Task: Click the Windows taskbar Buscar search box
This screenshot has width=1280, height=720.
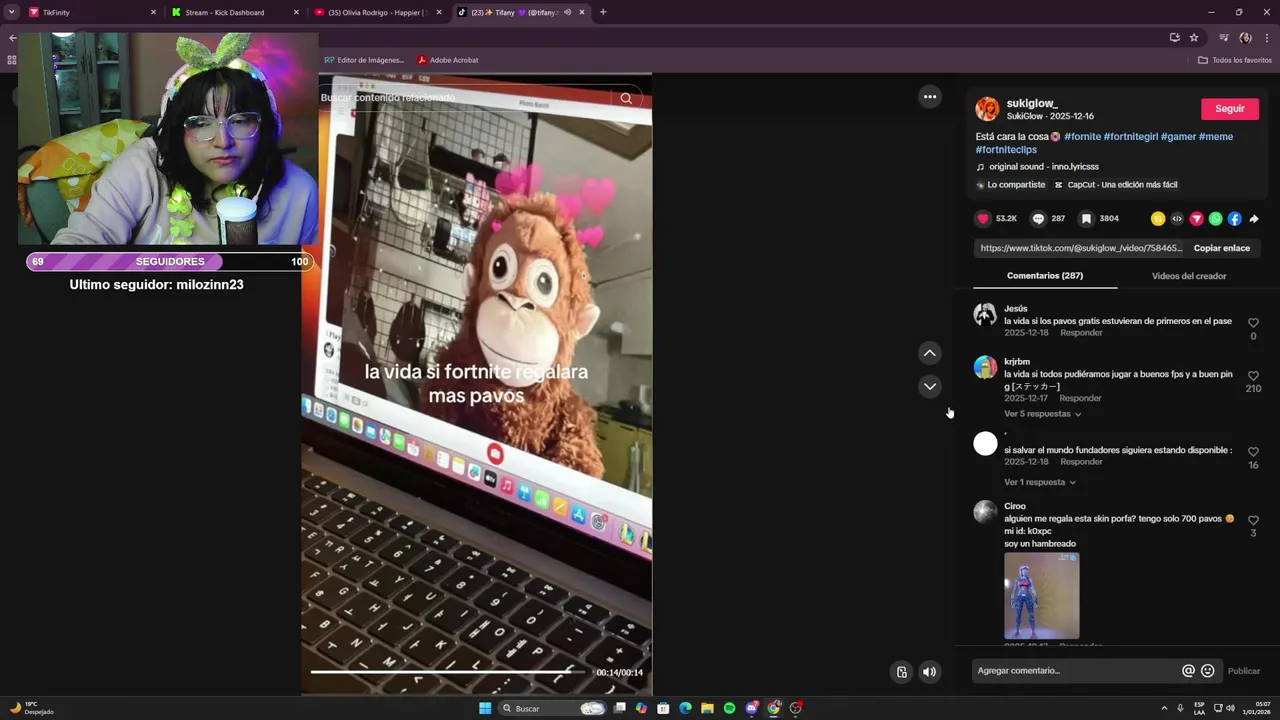Action: [553, 708]
